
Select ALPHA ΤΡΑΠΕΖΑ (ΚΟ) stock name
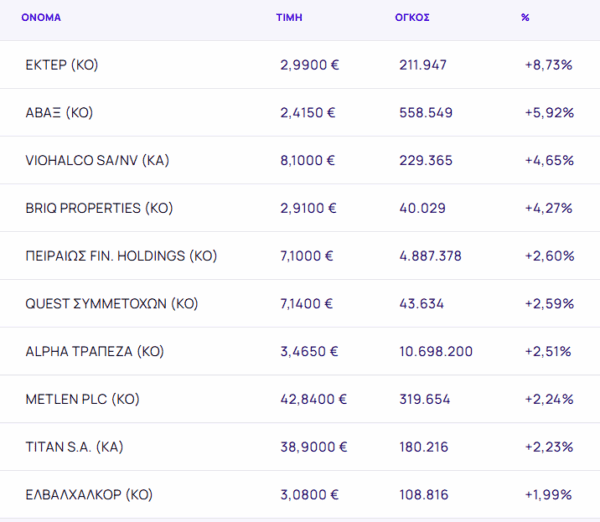[95, 351]
